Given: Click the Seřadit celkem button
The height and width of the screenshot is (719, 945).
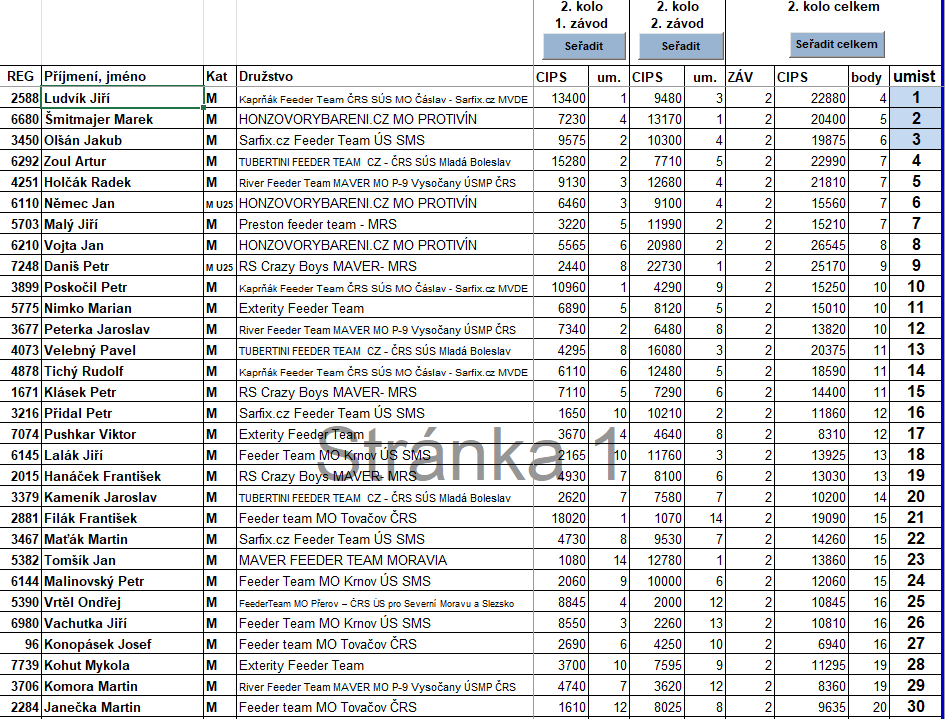Looking at the screenshot, I should point(837,44).
